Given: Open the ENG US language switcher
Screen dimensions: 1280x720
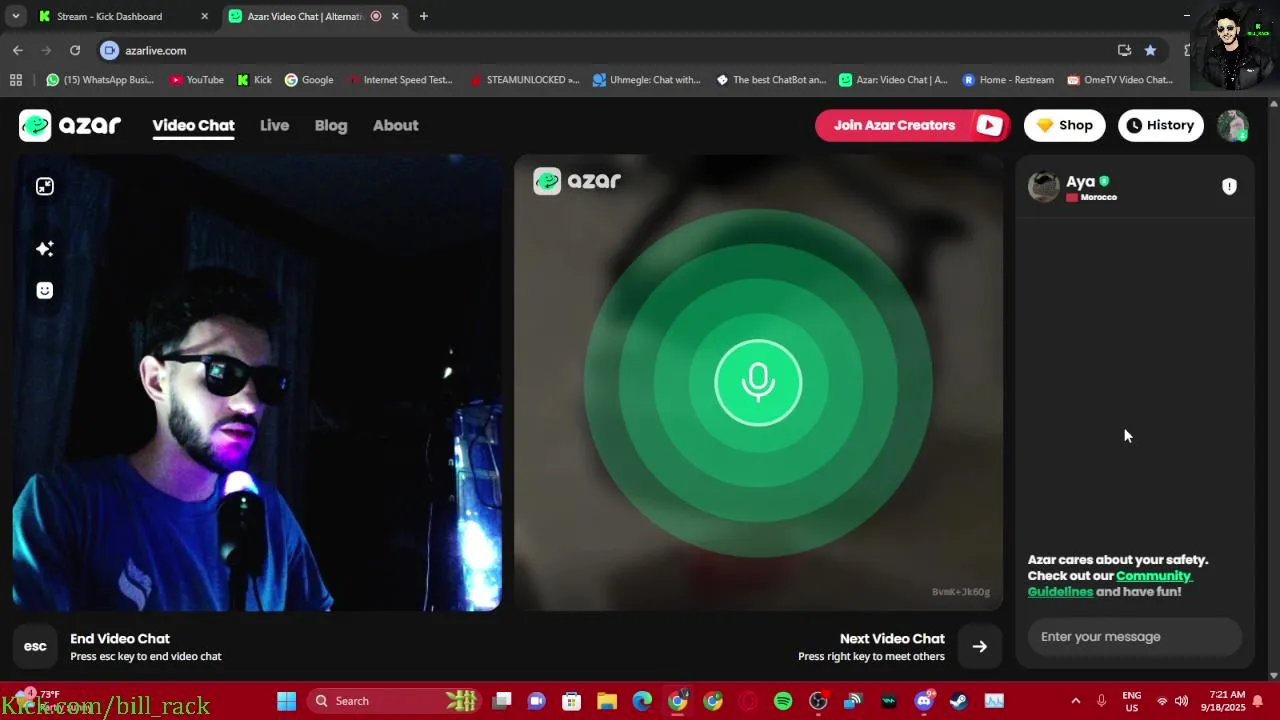Looking at the screenshot, I should pos(1132,701).
